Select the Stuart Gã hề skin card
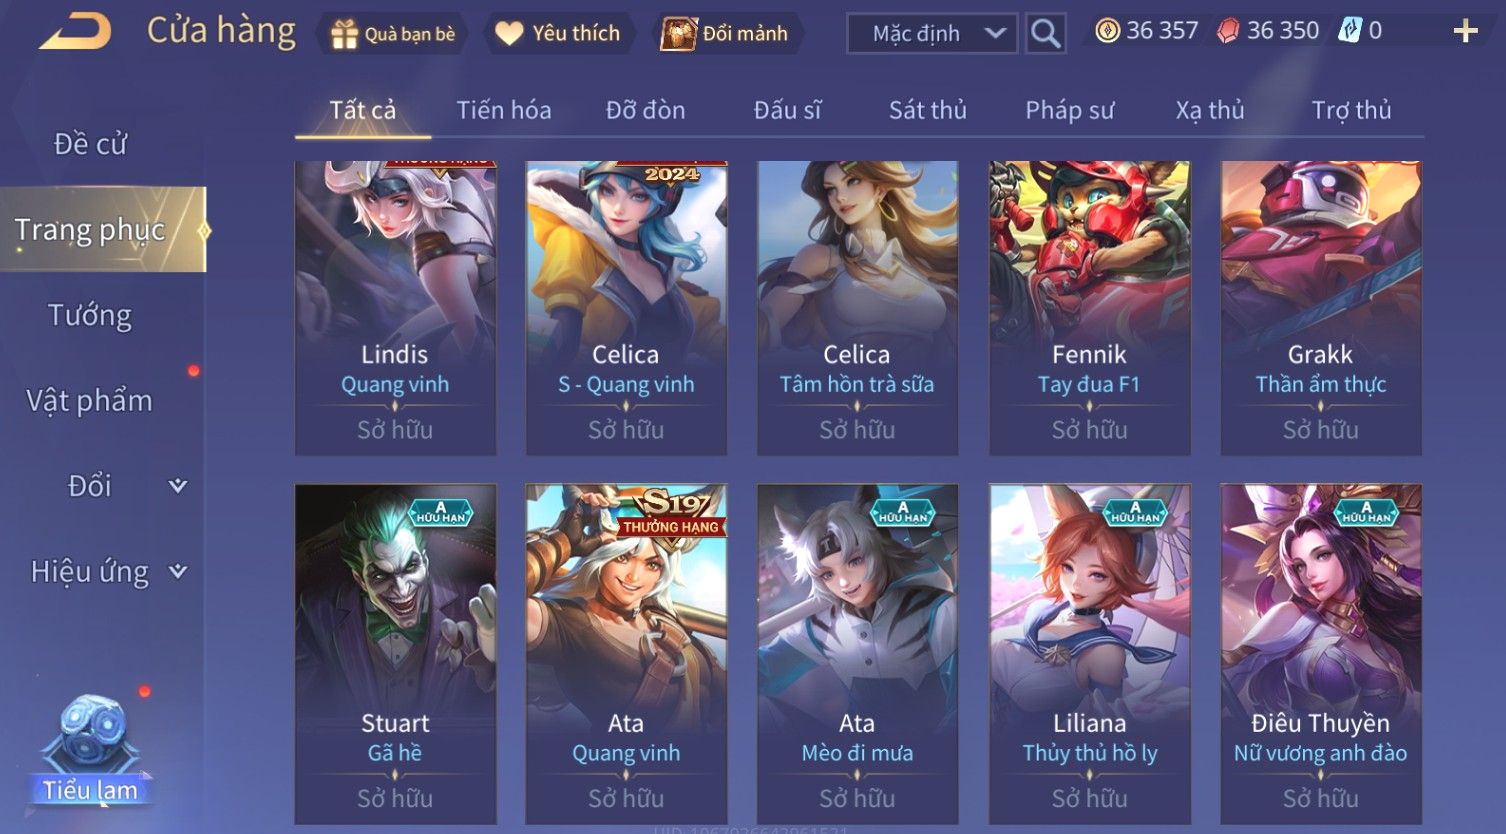Image resolution: width=1506 pixels, height=834 pixels. (x=396, y=654)
